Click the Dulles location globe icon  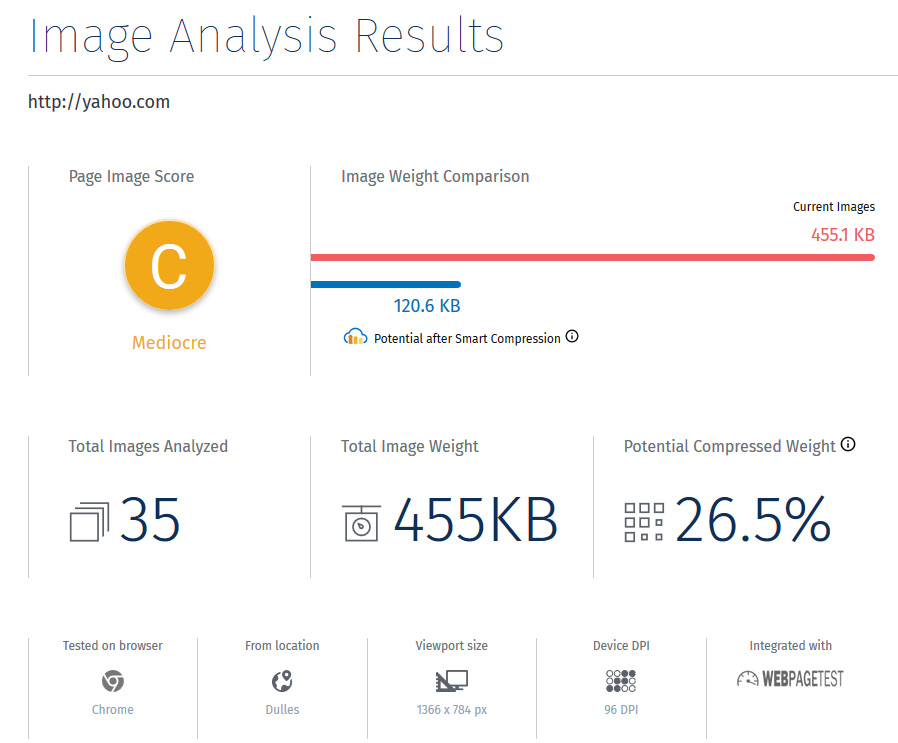point(282,681)
